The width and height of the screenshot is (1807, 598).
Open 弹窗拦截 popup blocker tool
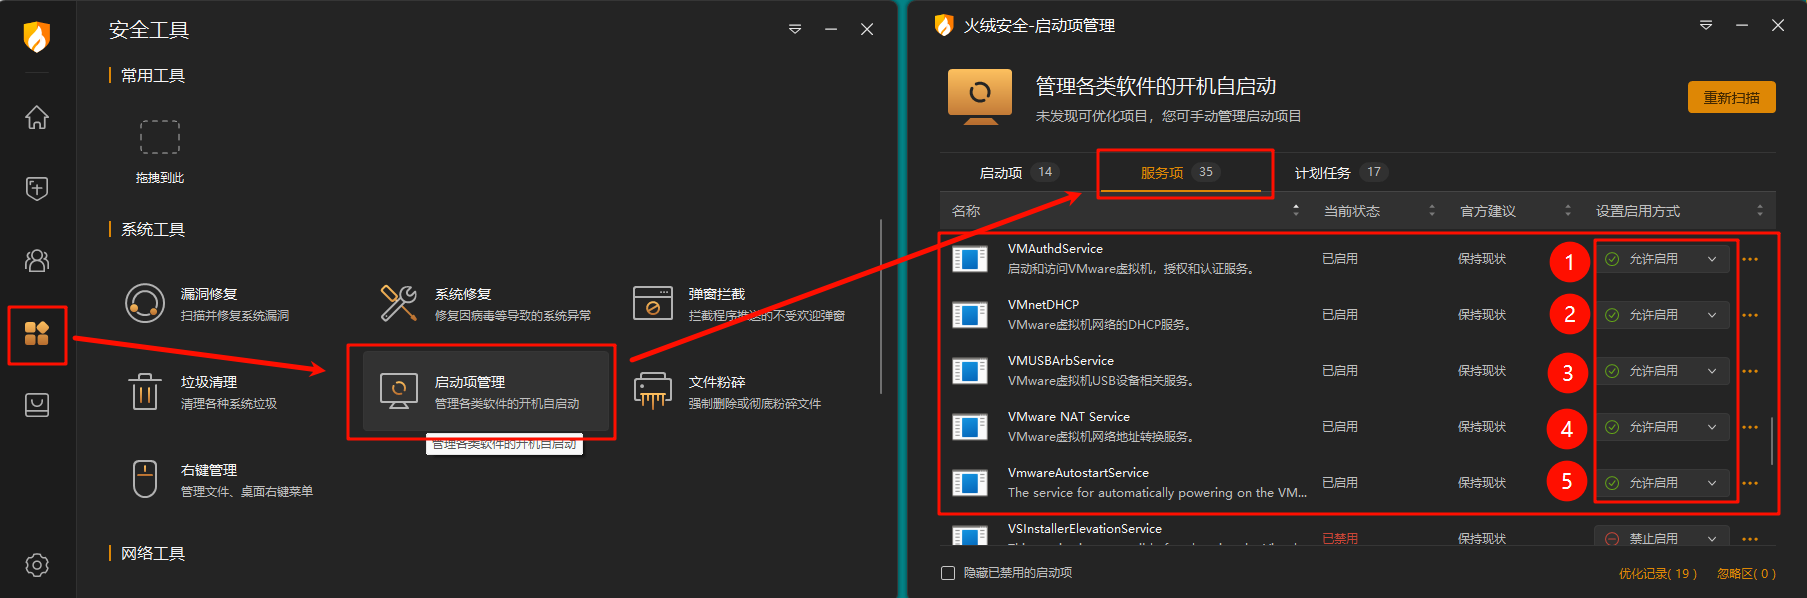739,304
